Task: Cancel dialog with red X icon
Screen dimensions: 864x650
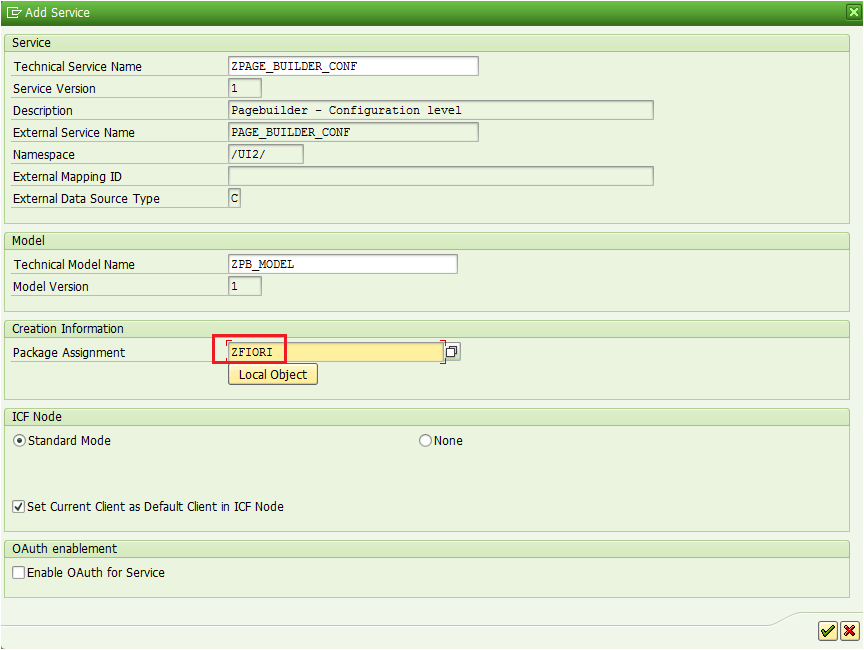Action: point(850,631)
